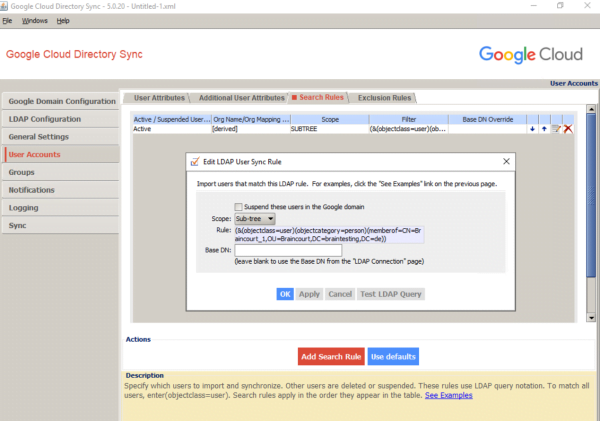This screenshot has width=600, height=421.
Task: Click Base DN Override column header
Action: click(488, 119)
